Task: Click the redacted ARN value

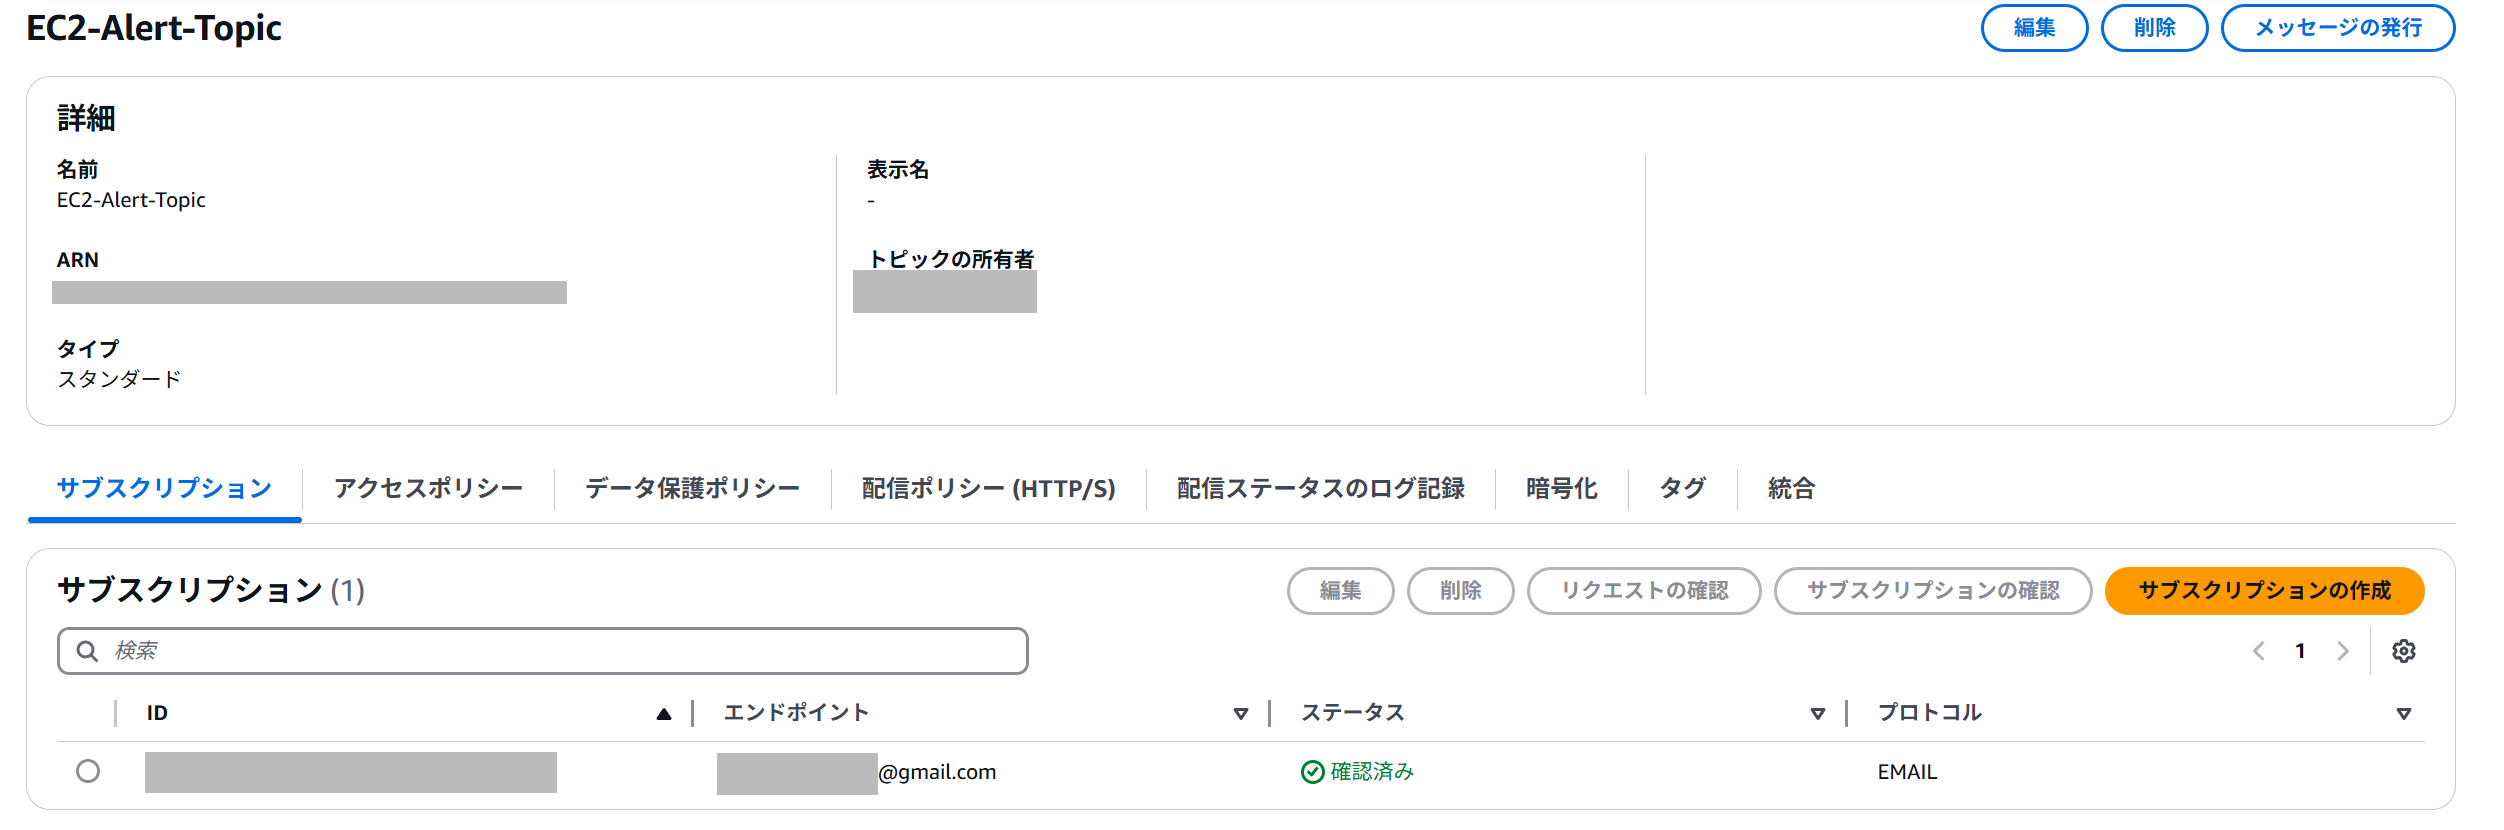Action: coord(309,292)
